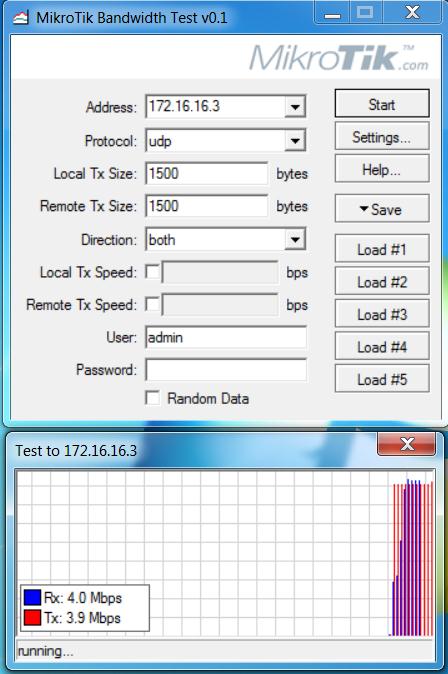
Task: Click the Password input field
Action: (x=226, y=370)
